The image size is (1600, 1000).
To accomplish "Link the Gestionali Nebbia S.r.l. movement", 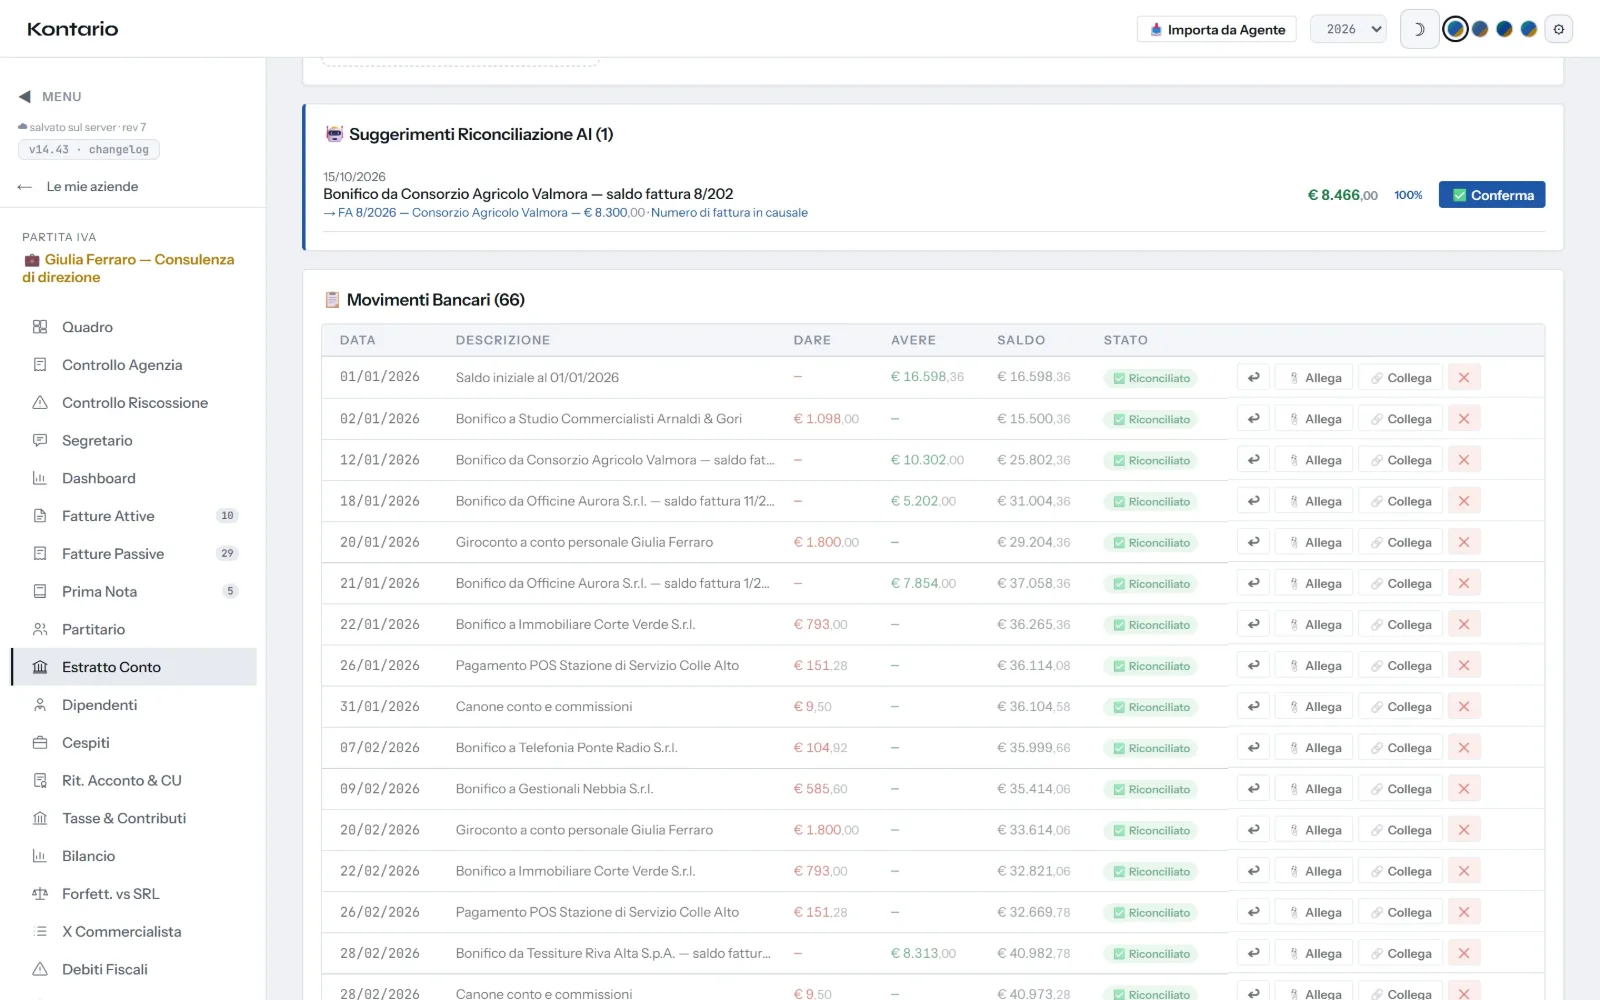I will pos(1400,789).
